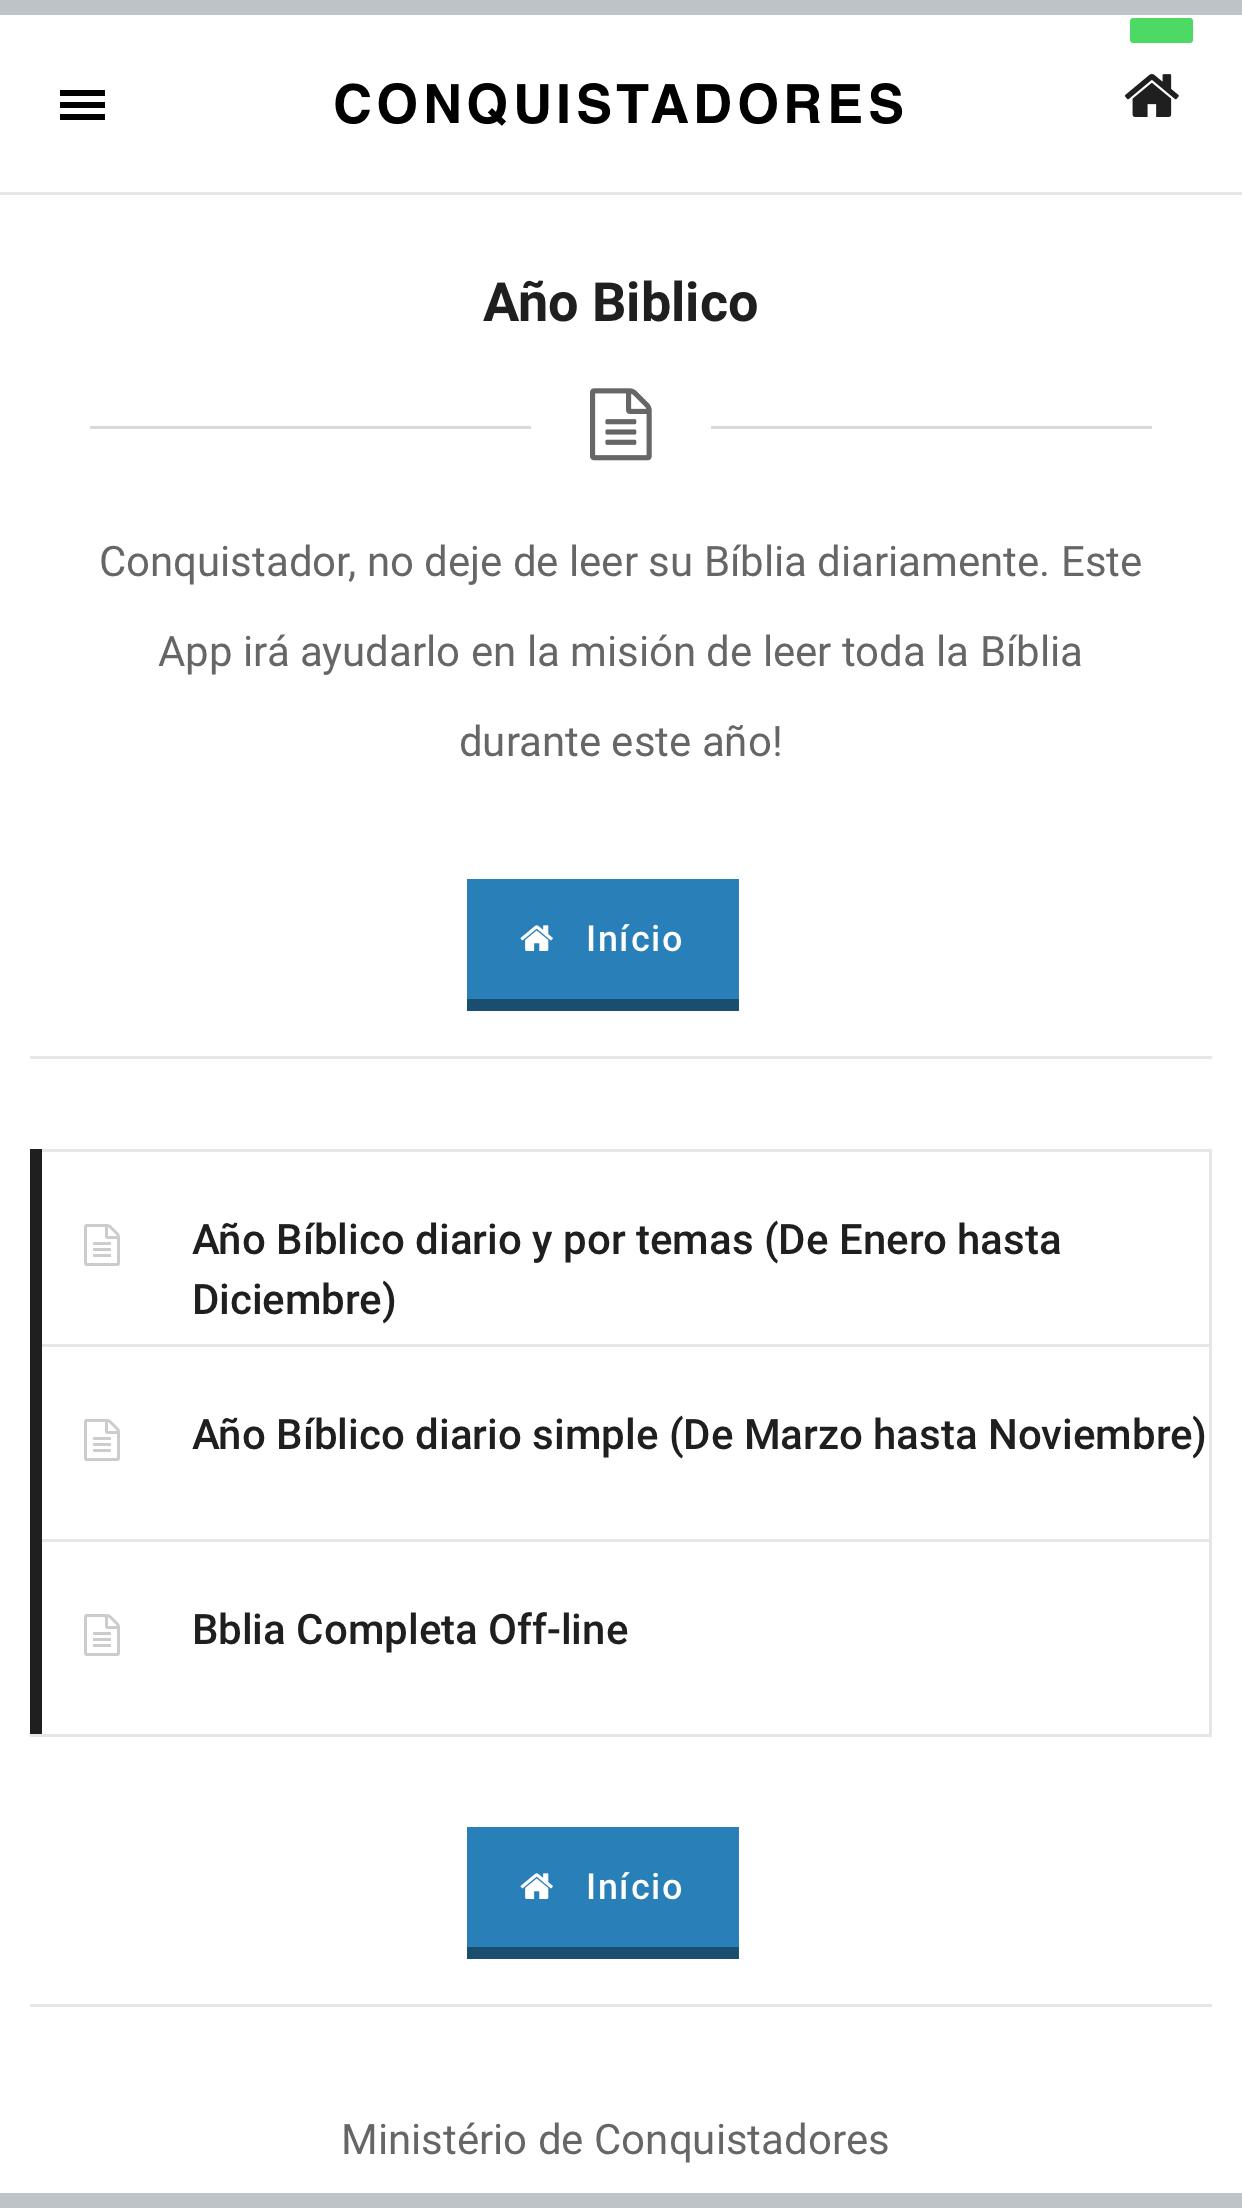Viewport: 1242px width, 2208px height.
Task: Tap the home icon in the header
Action: [1152, 96]
